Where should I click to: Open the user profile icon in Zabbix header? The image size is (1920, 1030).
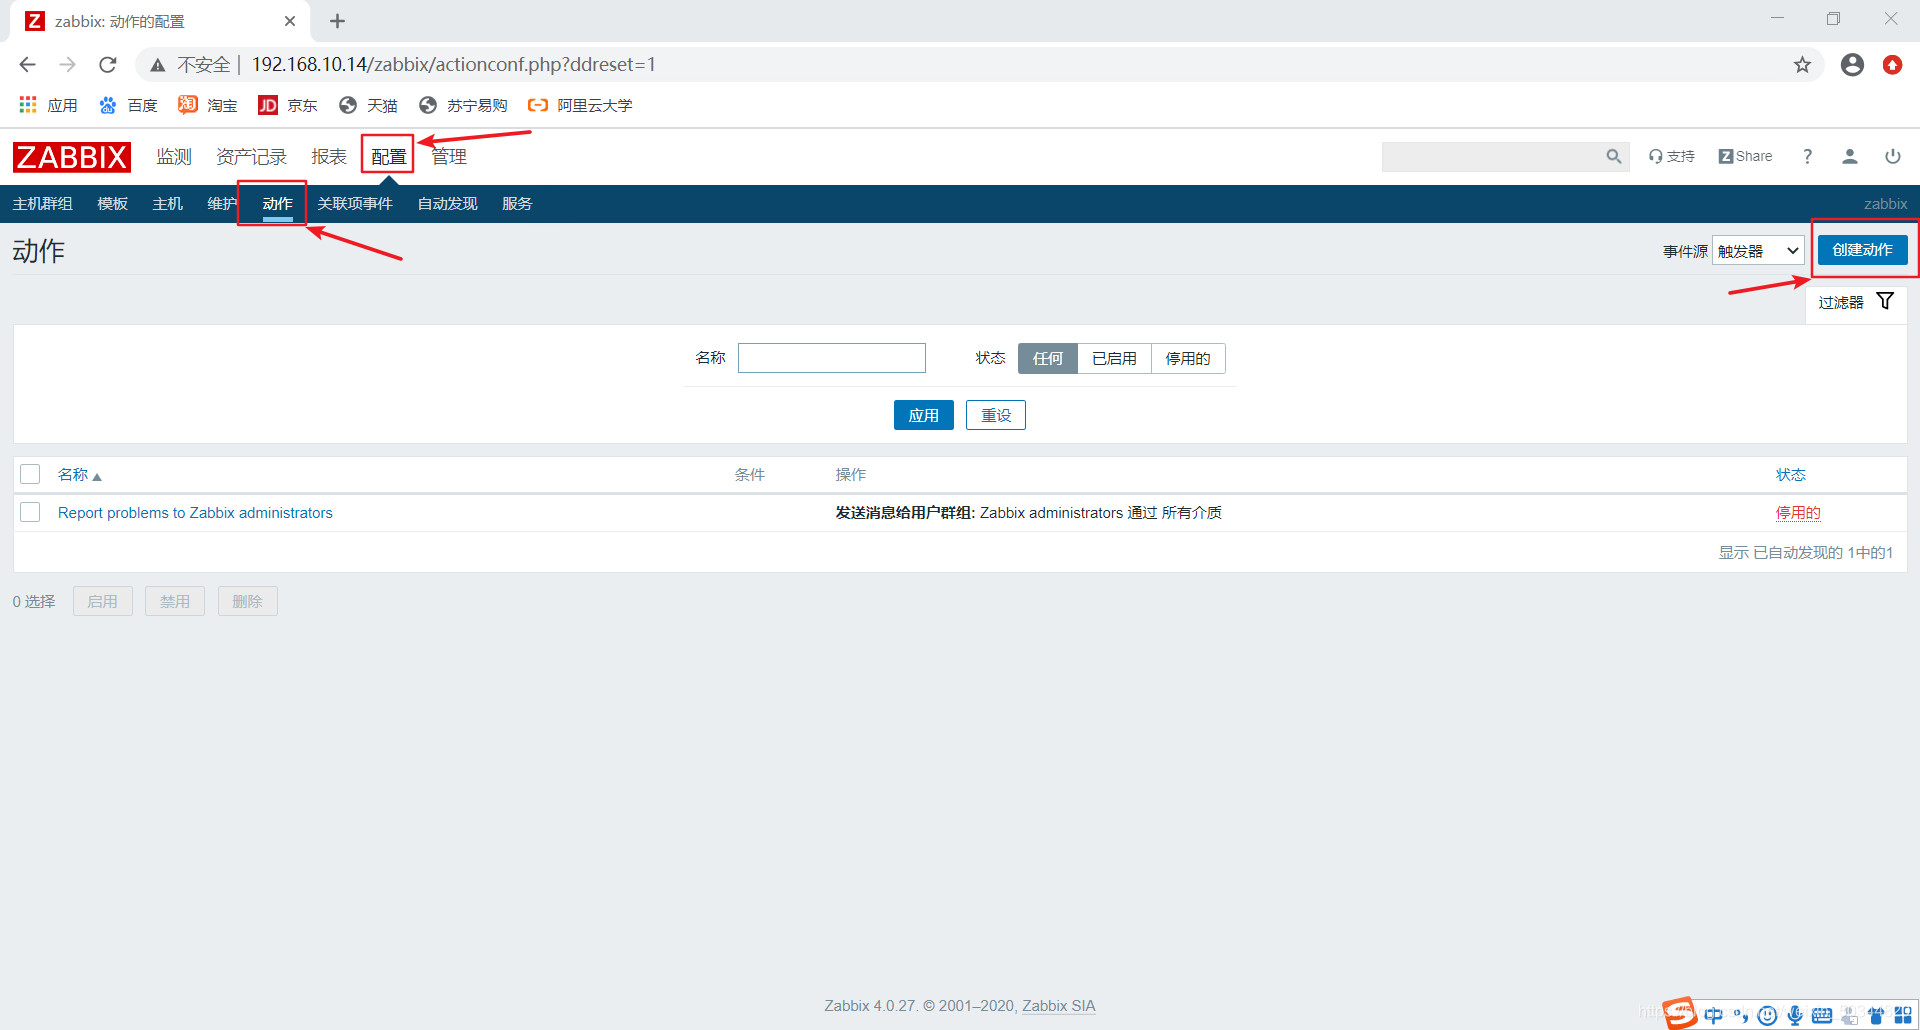click(x=1850, y=156)
